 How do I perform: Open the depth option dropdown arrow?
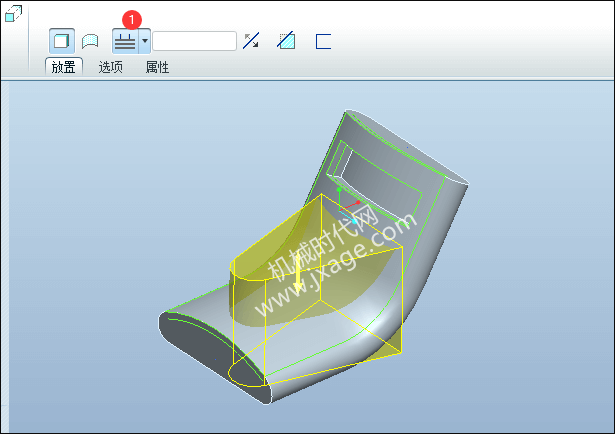[x=145, y=41]
